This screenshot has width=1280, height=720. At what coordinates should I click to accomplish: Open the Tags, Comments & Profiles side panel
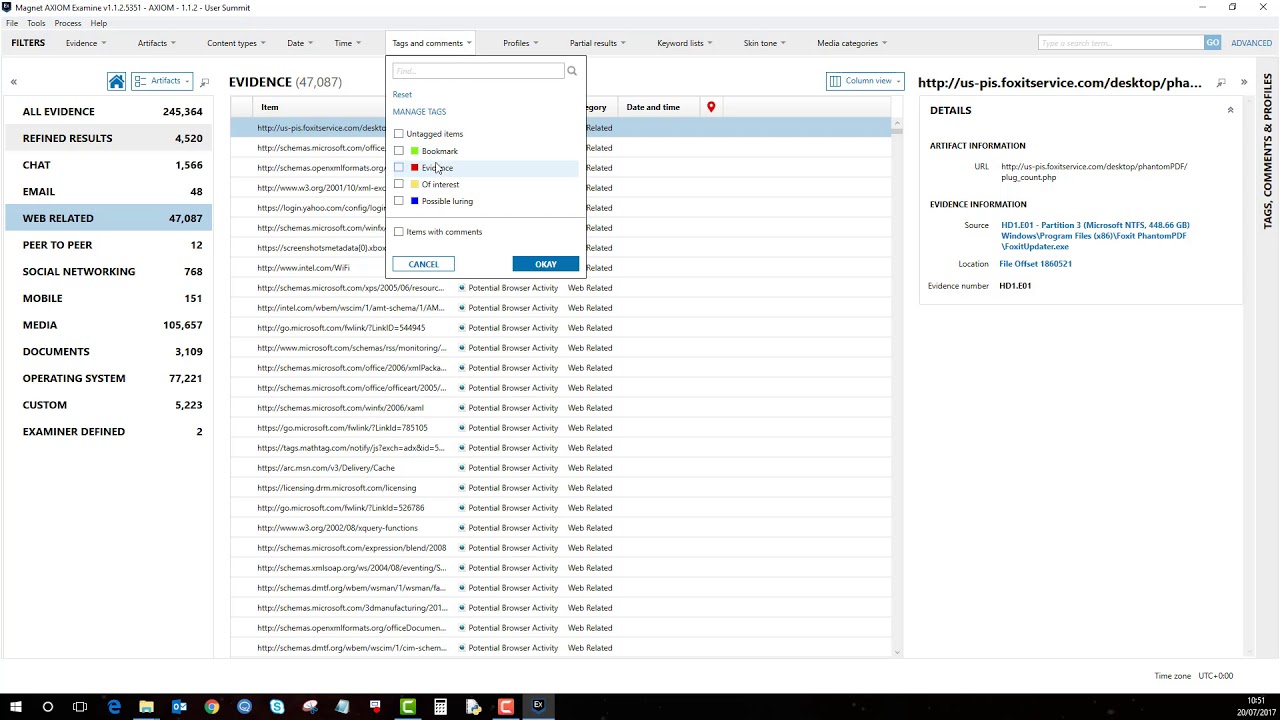click(1268, 151)
